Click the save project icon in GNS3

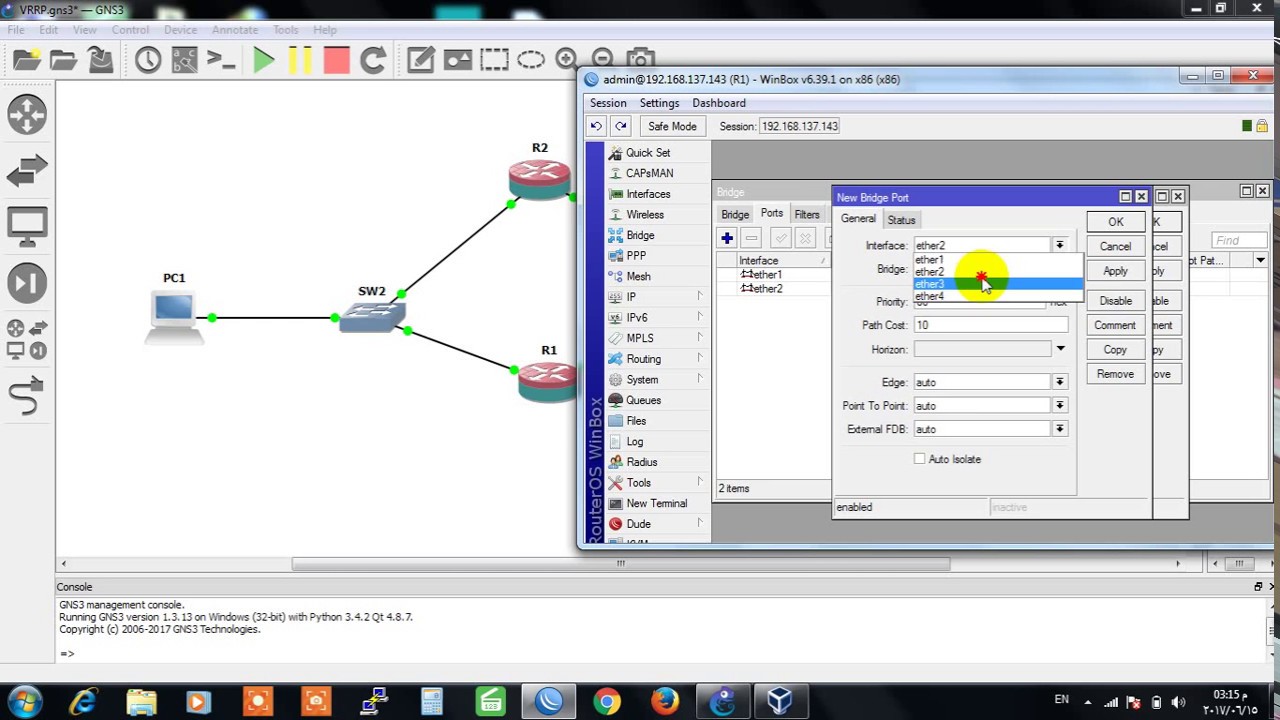(100, 60)
